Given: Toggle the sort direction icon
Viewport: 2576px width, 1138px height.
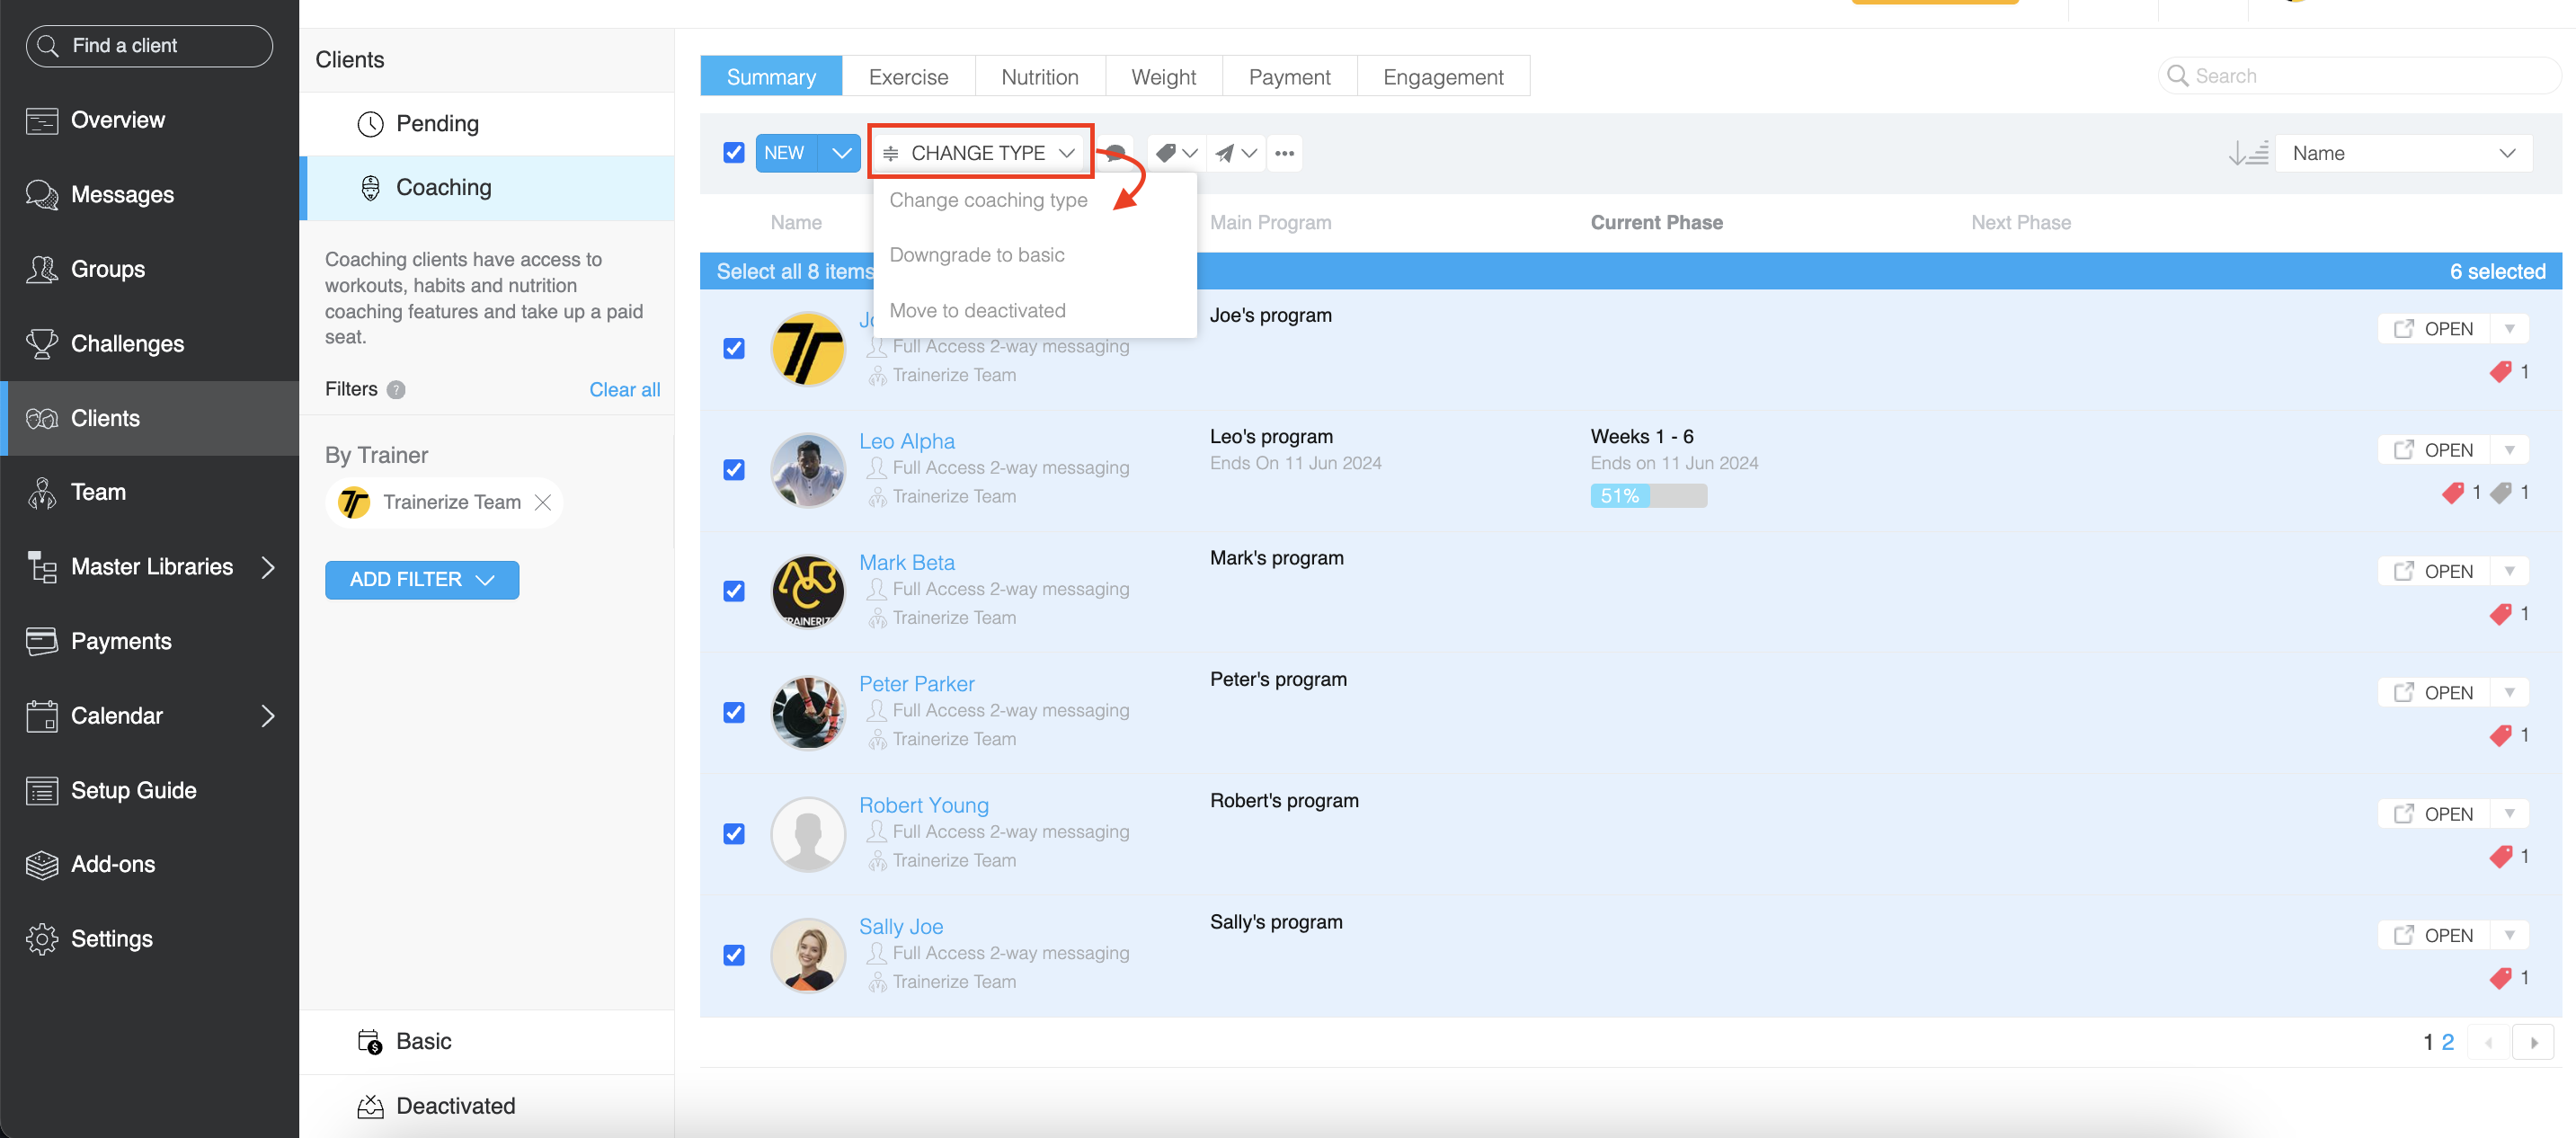Looking at the screenshot, I should coord(2248,153).
